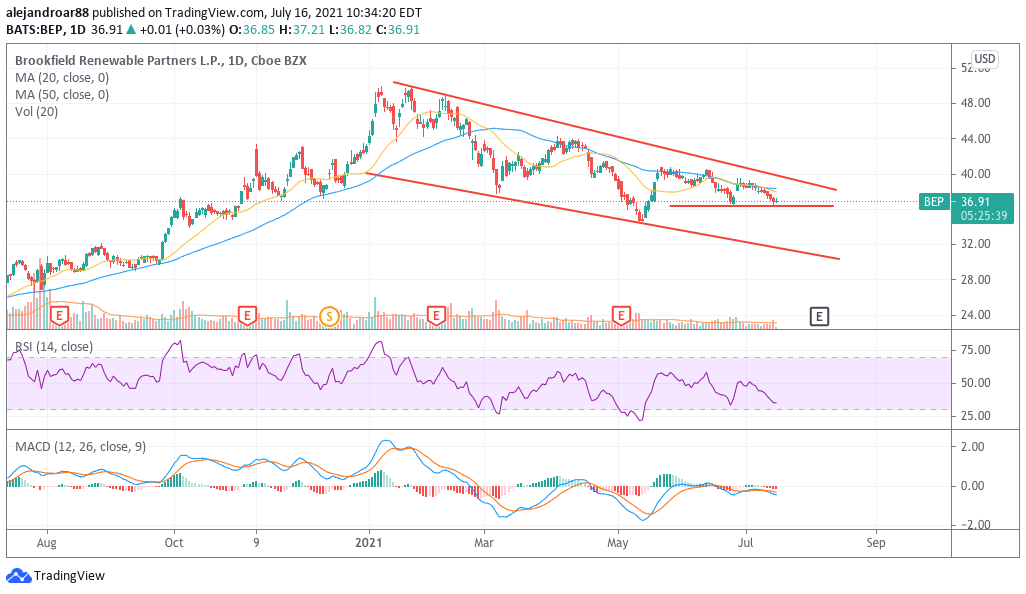
Task: Click the TradingView text link
Action: 69,576
